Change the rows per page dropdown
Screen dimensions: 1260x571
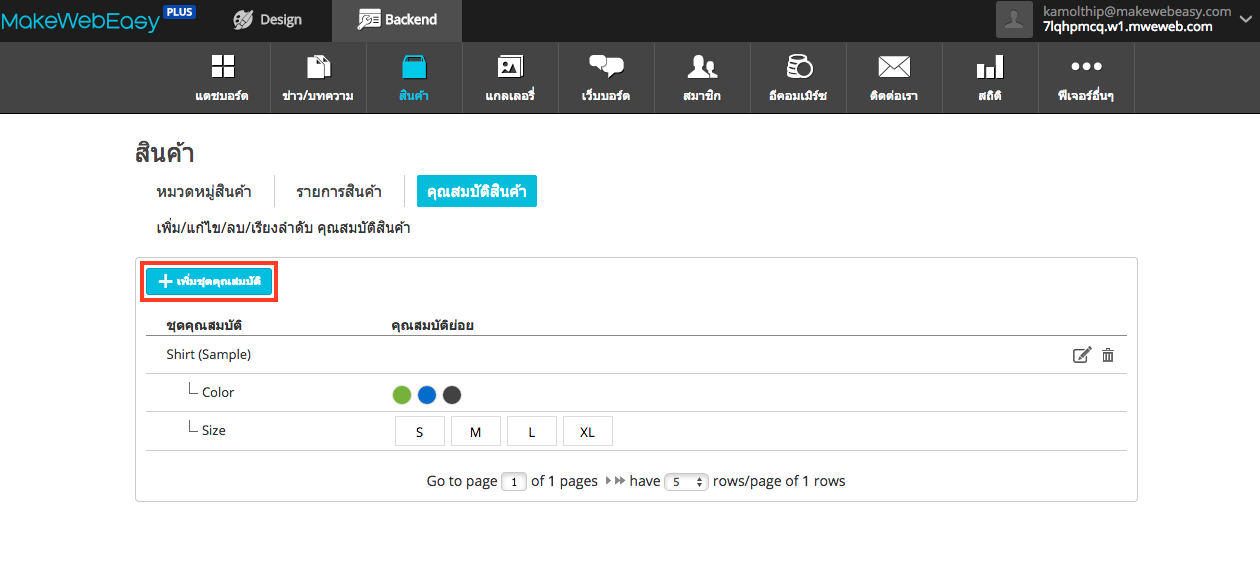point(686,481)
